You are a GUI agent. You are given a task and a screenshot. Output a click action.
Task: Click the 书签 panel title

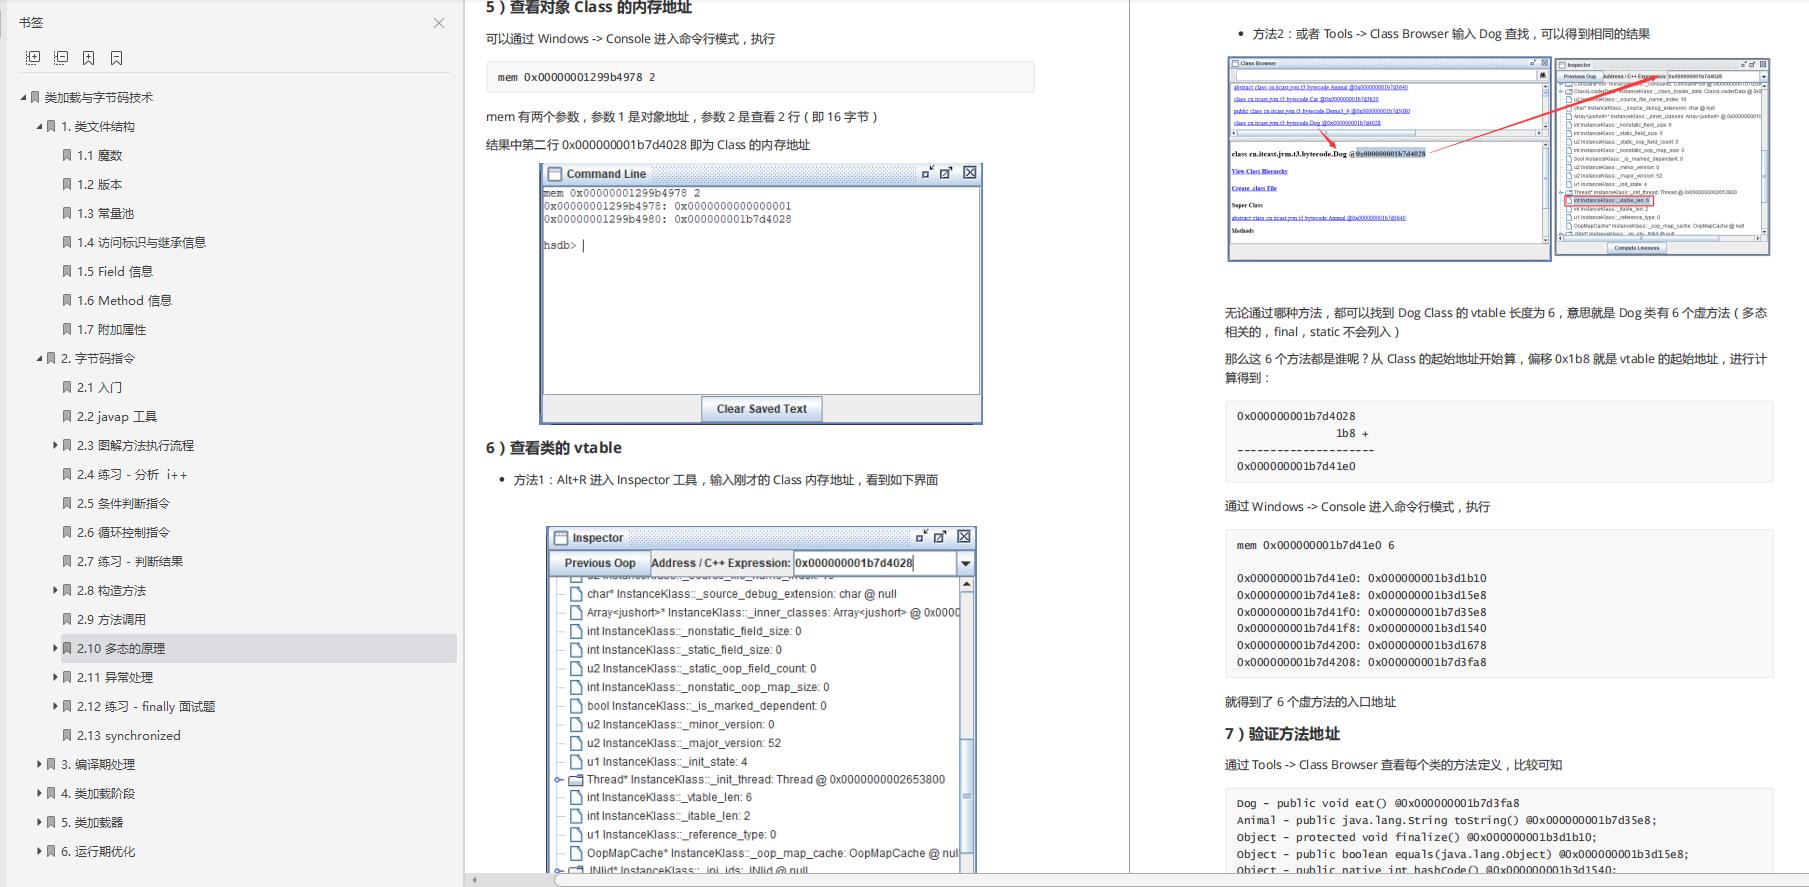31,22
